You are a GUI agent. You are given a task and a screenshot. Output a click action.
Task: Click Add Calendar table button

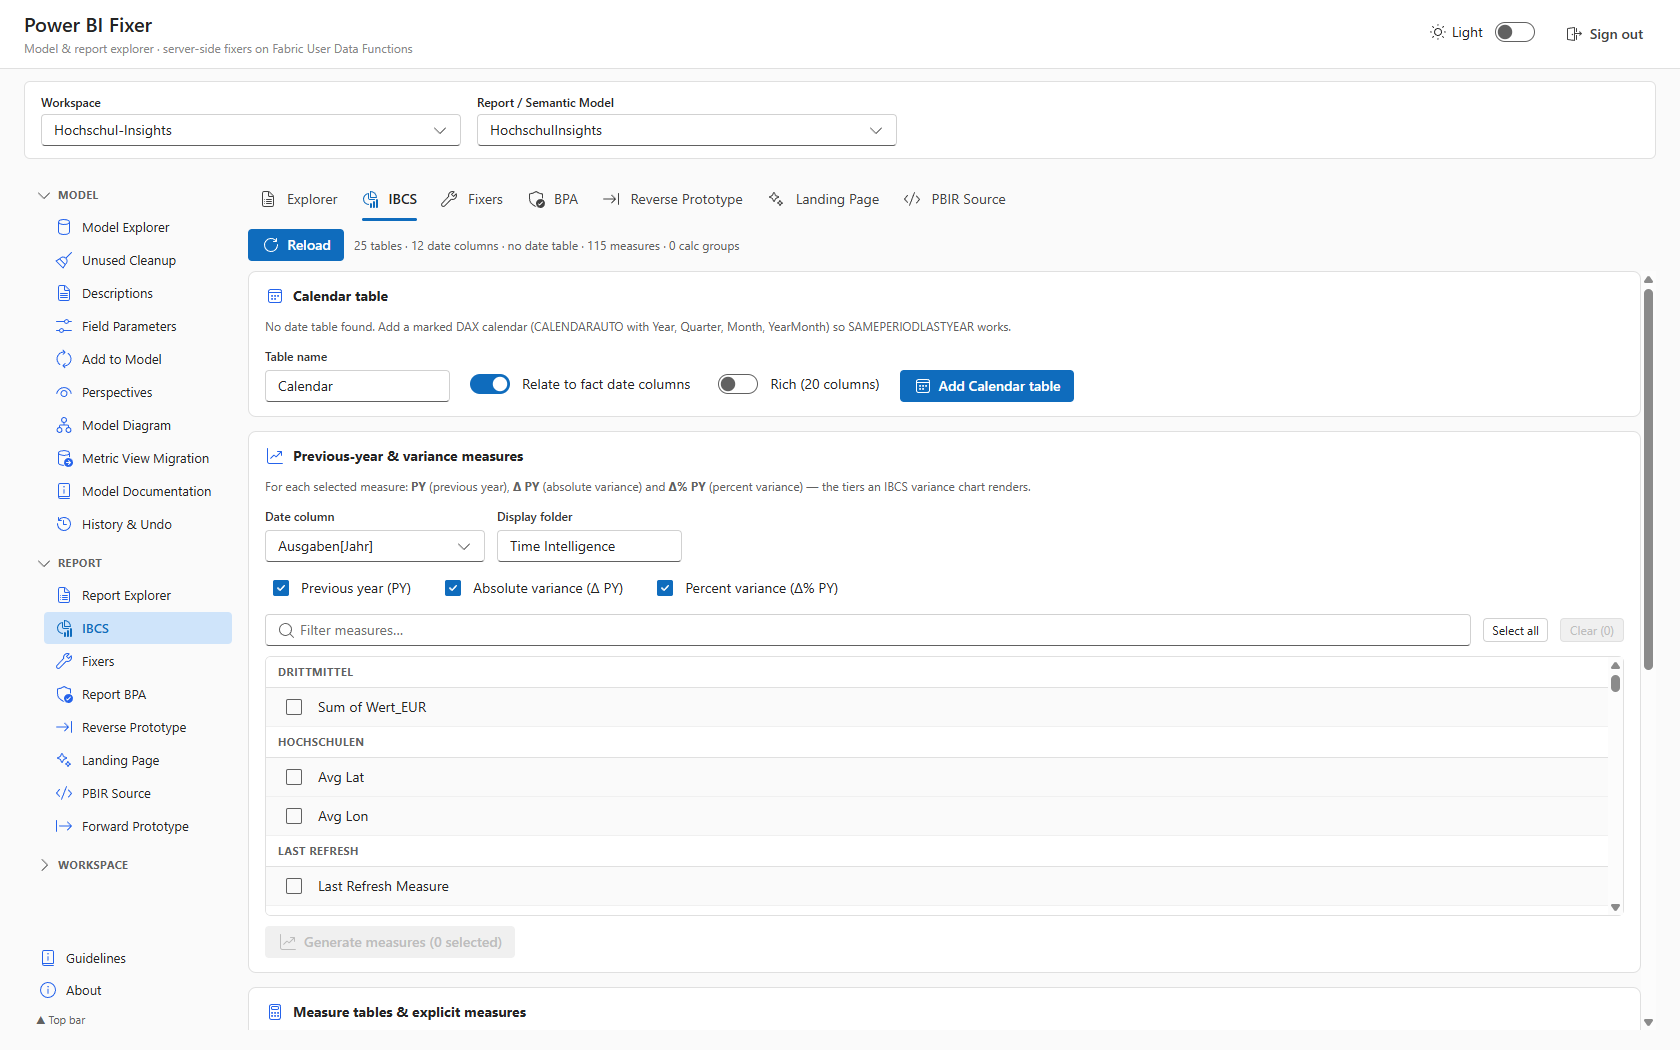pos(987,386)
